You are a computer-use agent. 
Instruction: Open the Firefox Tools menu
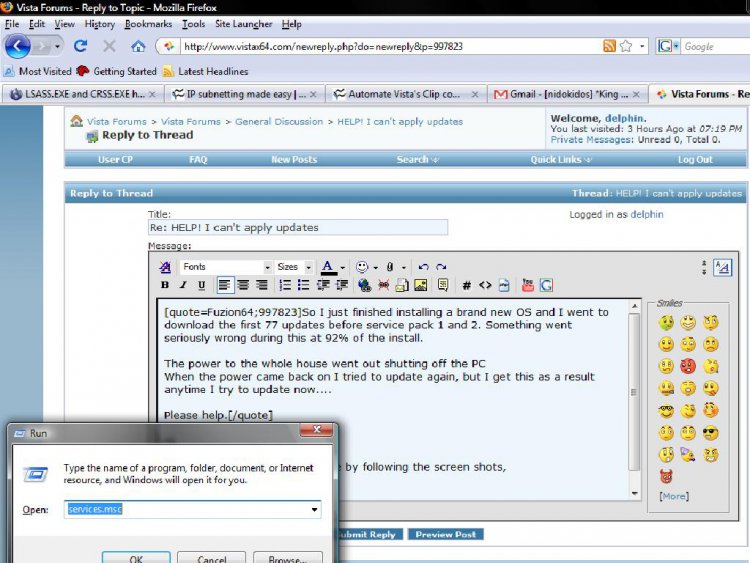[193, 24]
